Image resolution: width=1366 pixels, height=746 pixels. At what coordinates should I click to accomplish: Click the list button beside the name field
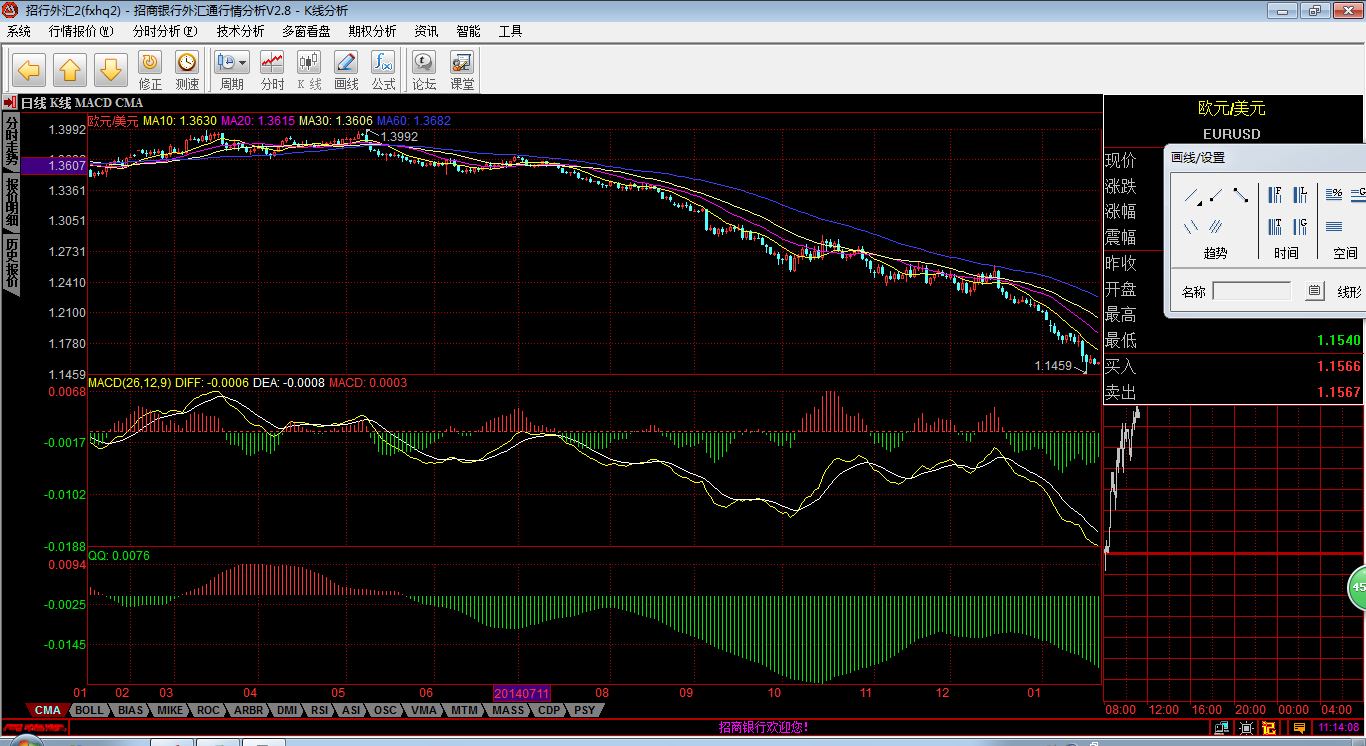tap(1314, 292)
